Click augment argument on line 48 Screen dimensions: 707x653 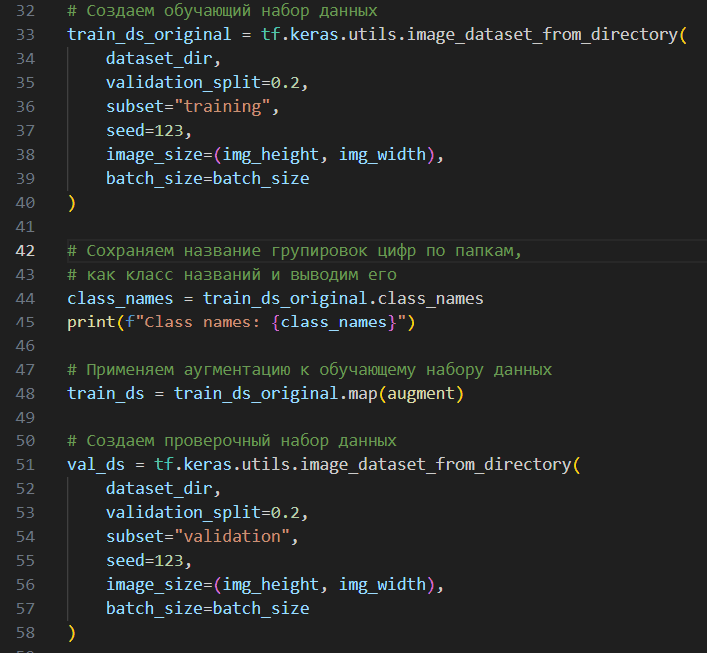[x=421, y=394]
